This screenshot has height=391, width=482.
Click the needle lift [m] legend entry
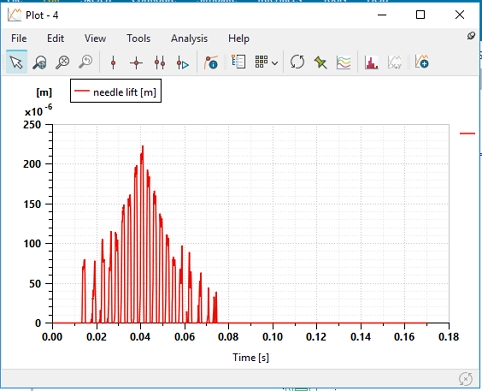(x=116, y=92)
